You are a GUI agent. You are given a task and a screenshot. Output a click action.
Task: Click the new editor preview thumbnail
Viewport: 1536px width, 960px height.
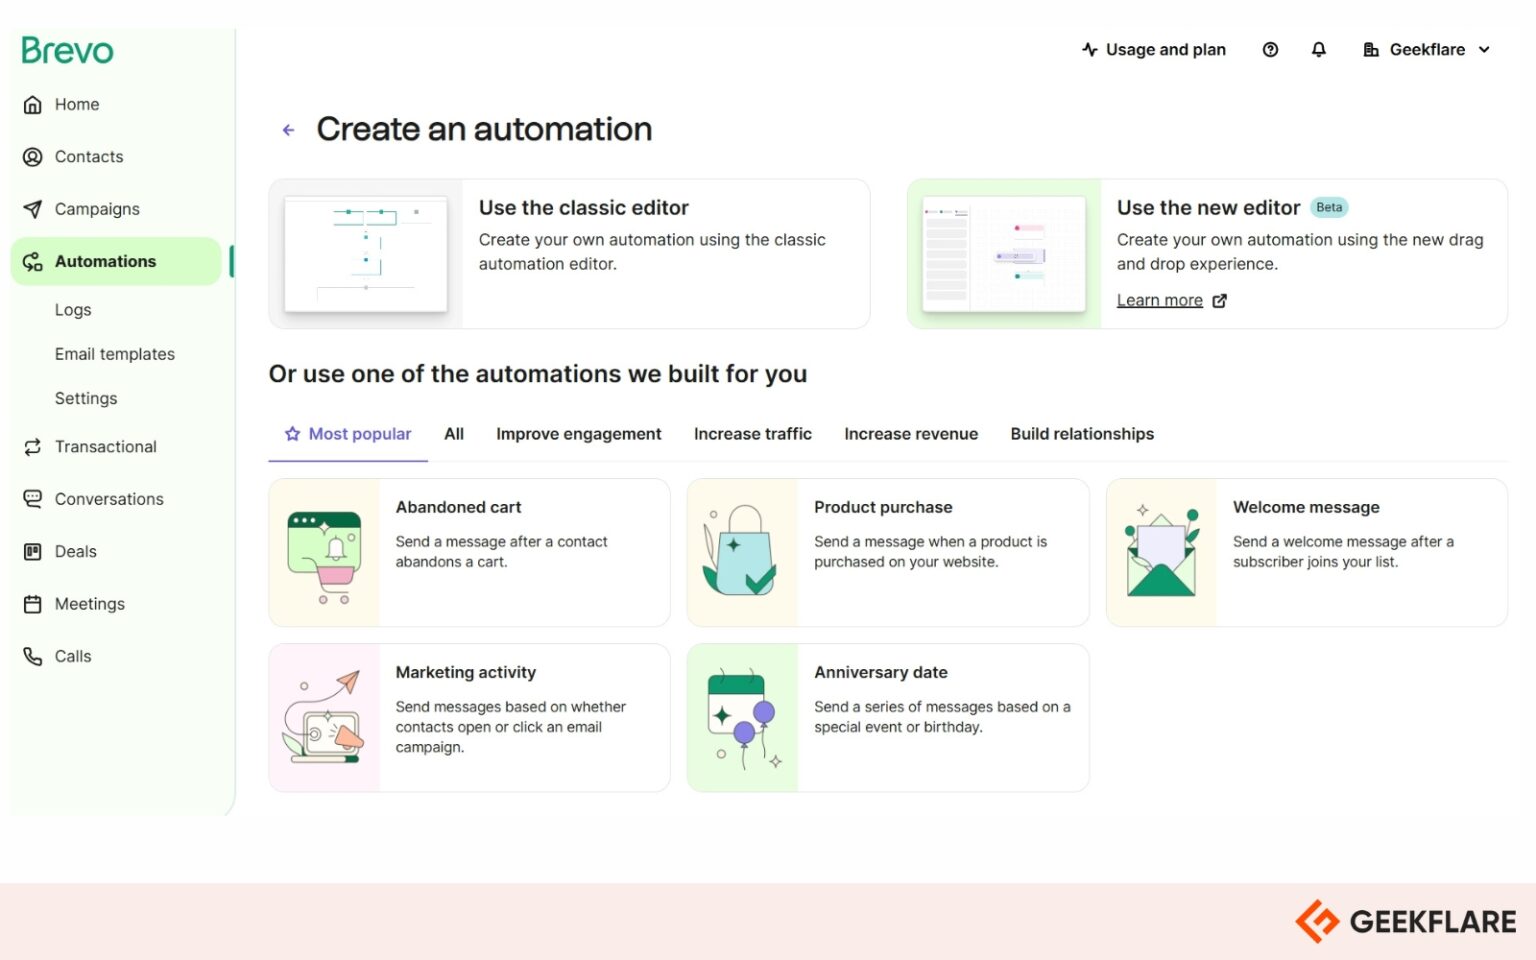pos(1004,254)
